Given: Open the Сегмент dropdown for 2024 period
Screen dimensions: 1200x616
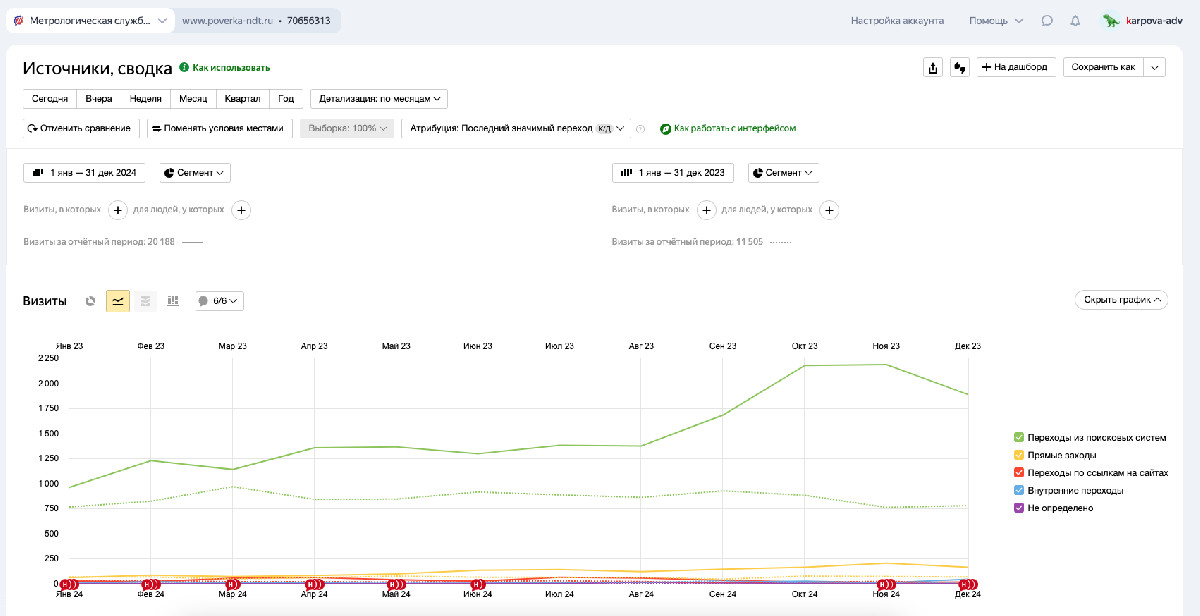Looking at the screenshot, I should pyautogui.click(x=195, y=173).
